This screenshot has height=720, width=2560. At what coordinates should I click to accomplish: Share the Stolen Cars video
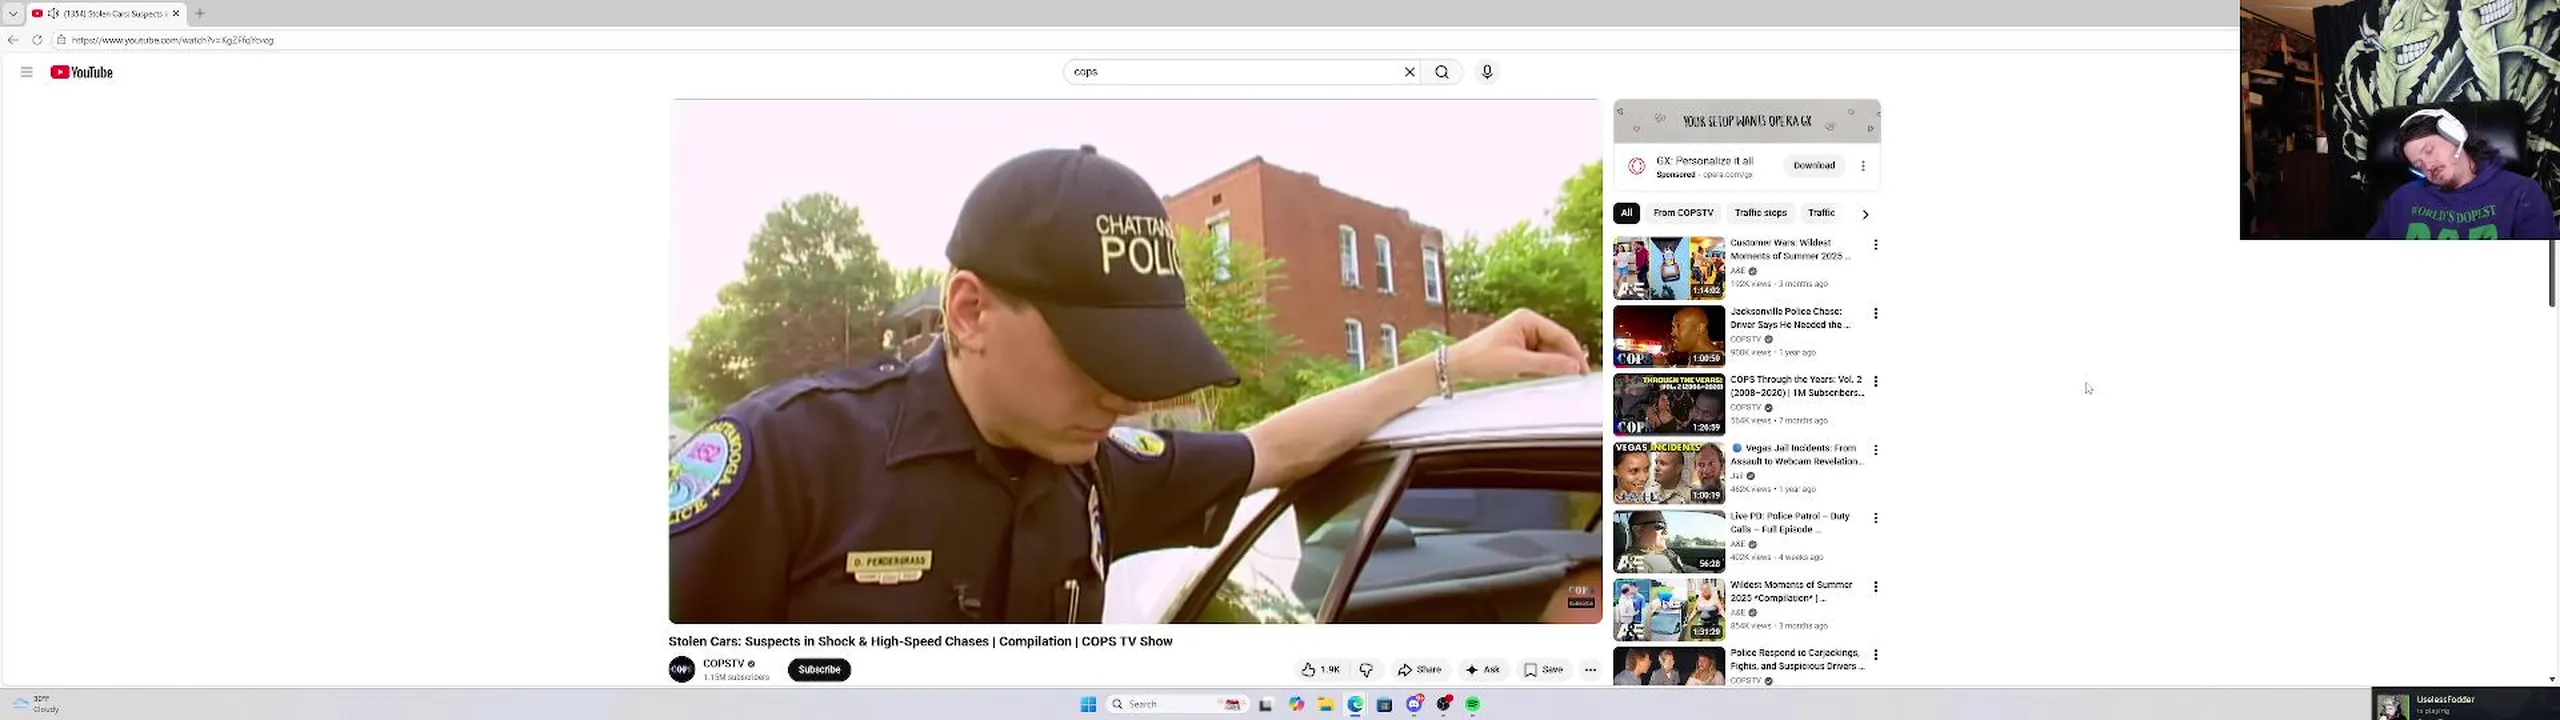(x=1420, y=670)
